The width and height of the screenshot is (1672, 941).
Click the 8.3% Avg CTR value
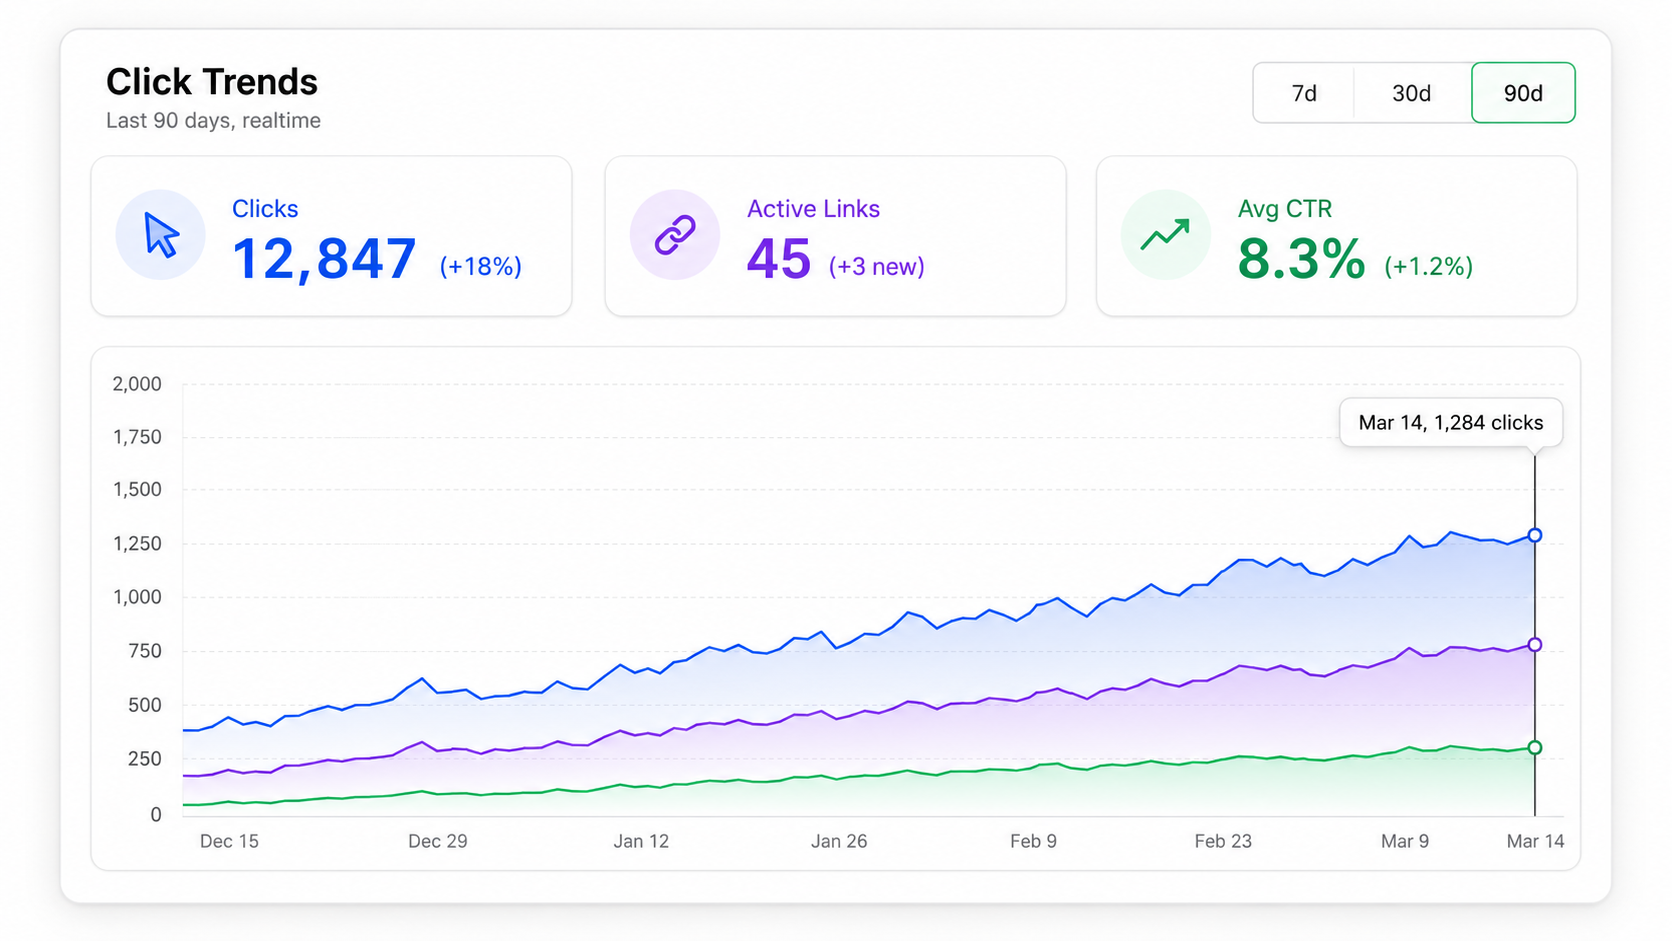[x=1301, y=259]
